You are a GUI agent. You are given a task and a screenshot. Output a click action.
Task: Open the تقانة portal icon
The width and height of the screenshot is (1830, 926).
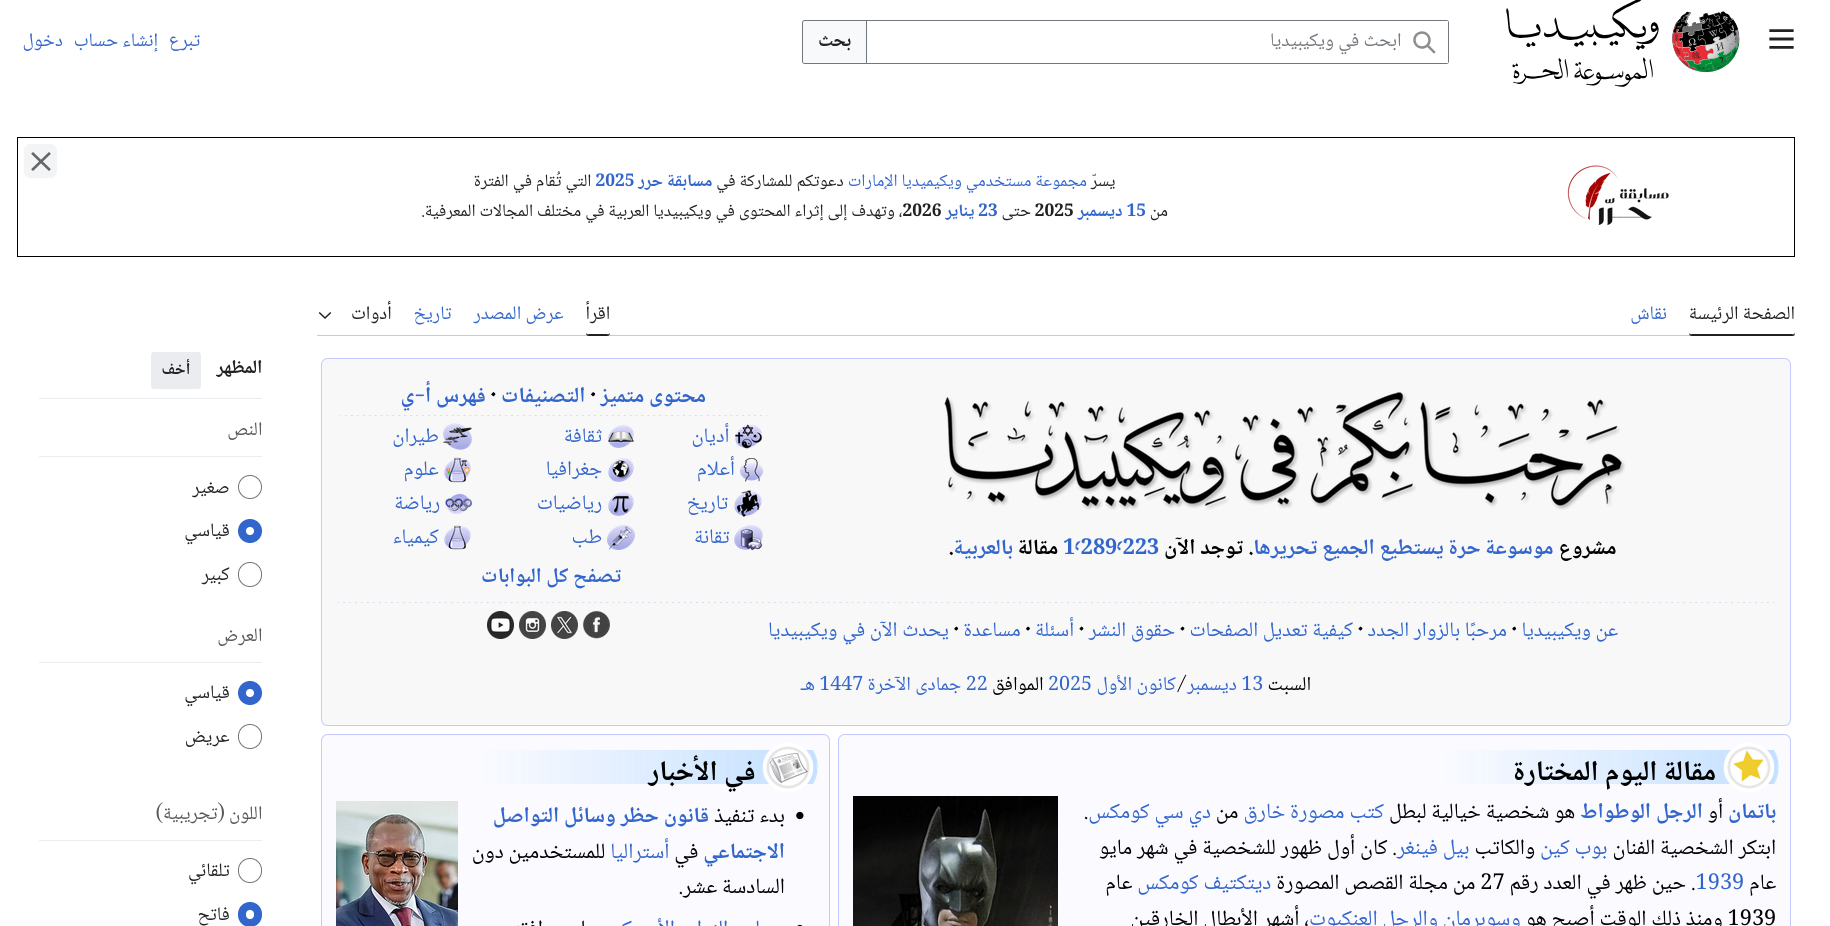point(748,538)
